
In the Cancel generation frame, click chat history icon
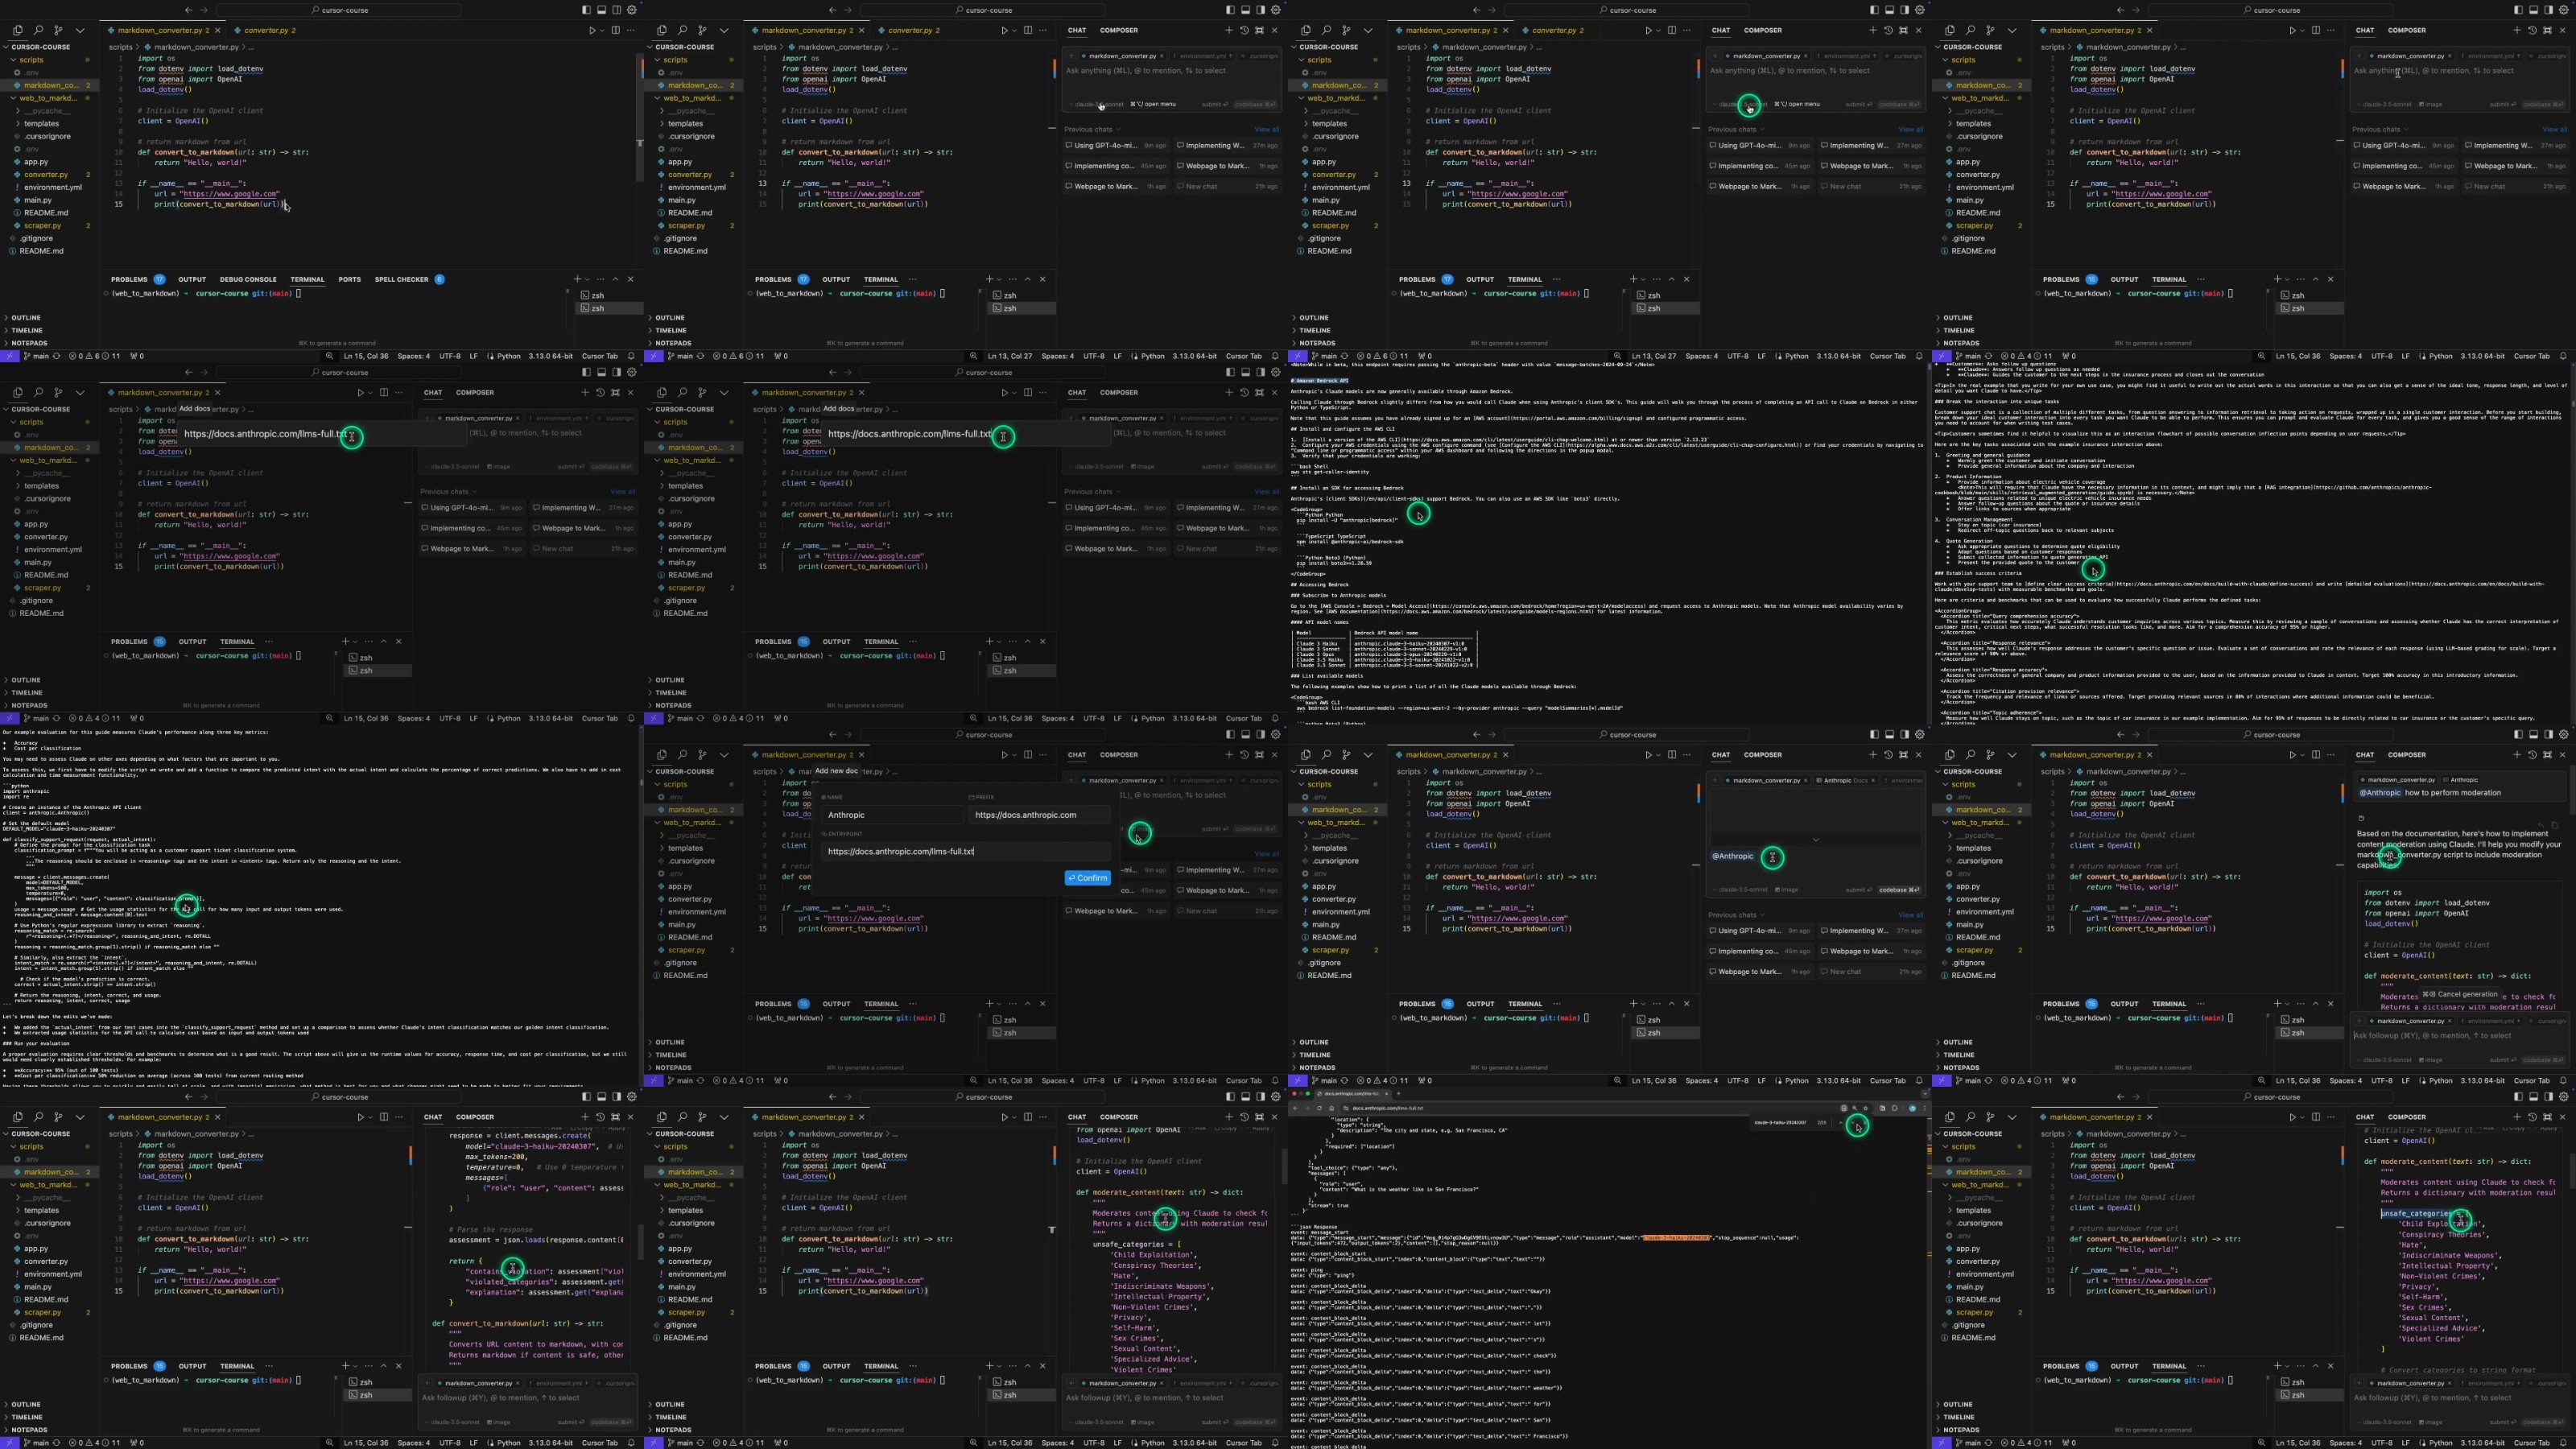[x=2532, y=755]
